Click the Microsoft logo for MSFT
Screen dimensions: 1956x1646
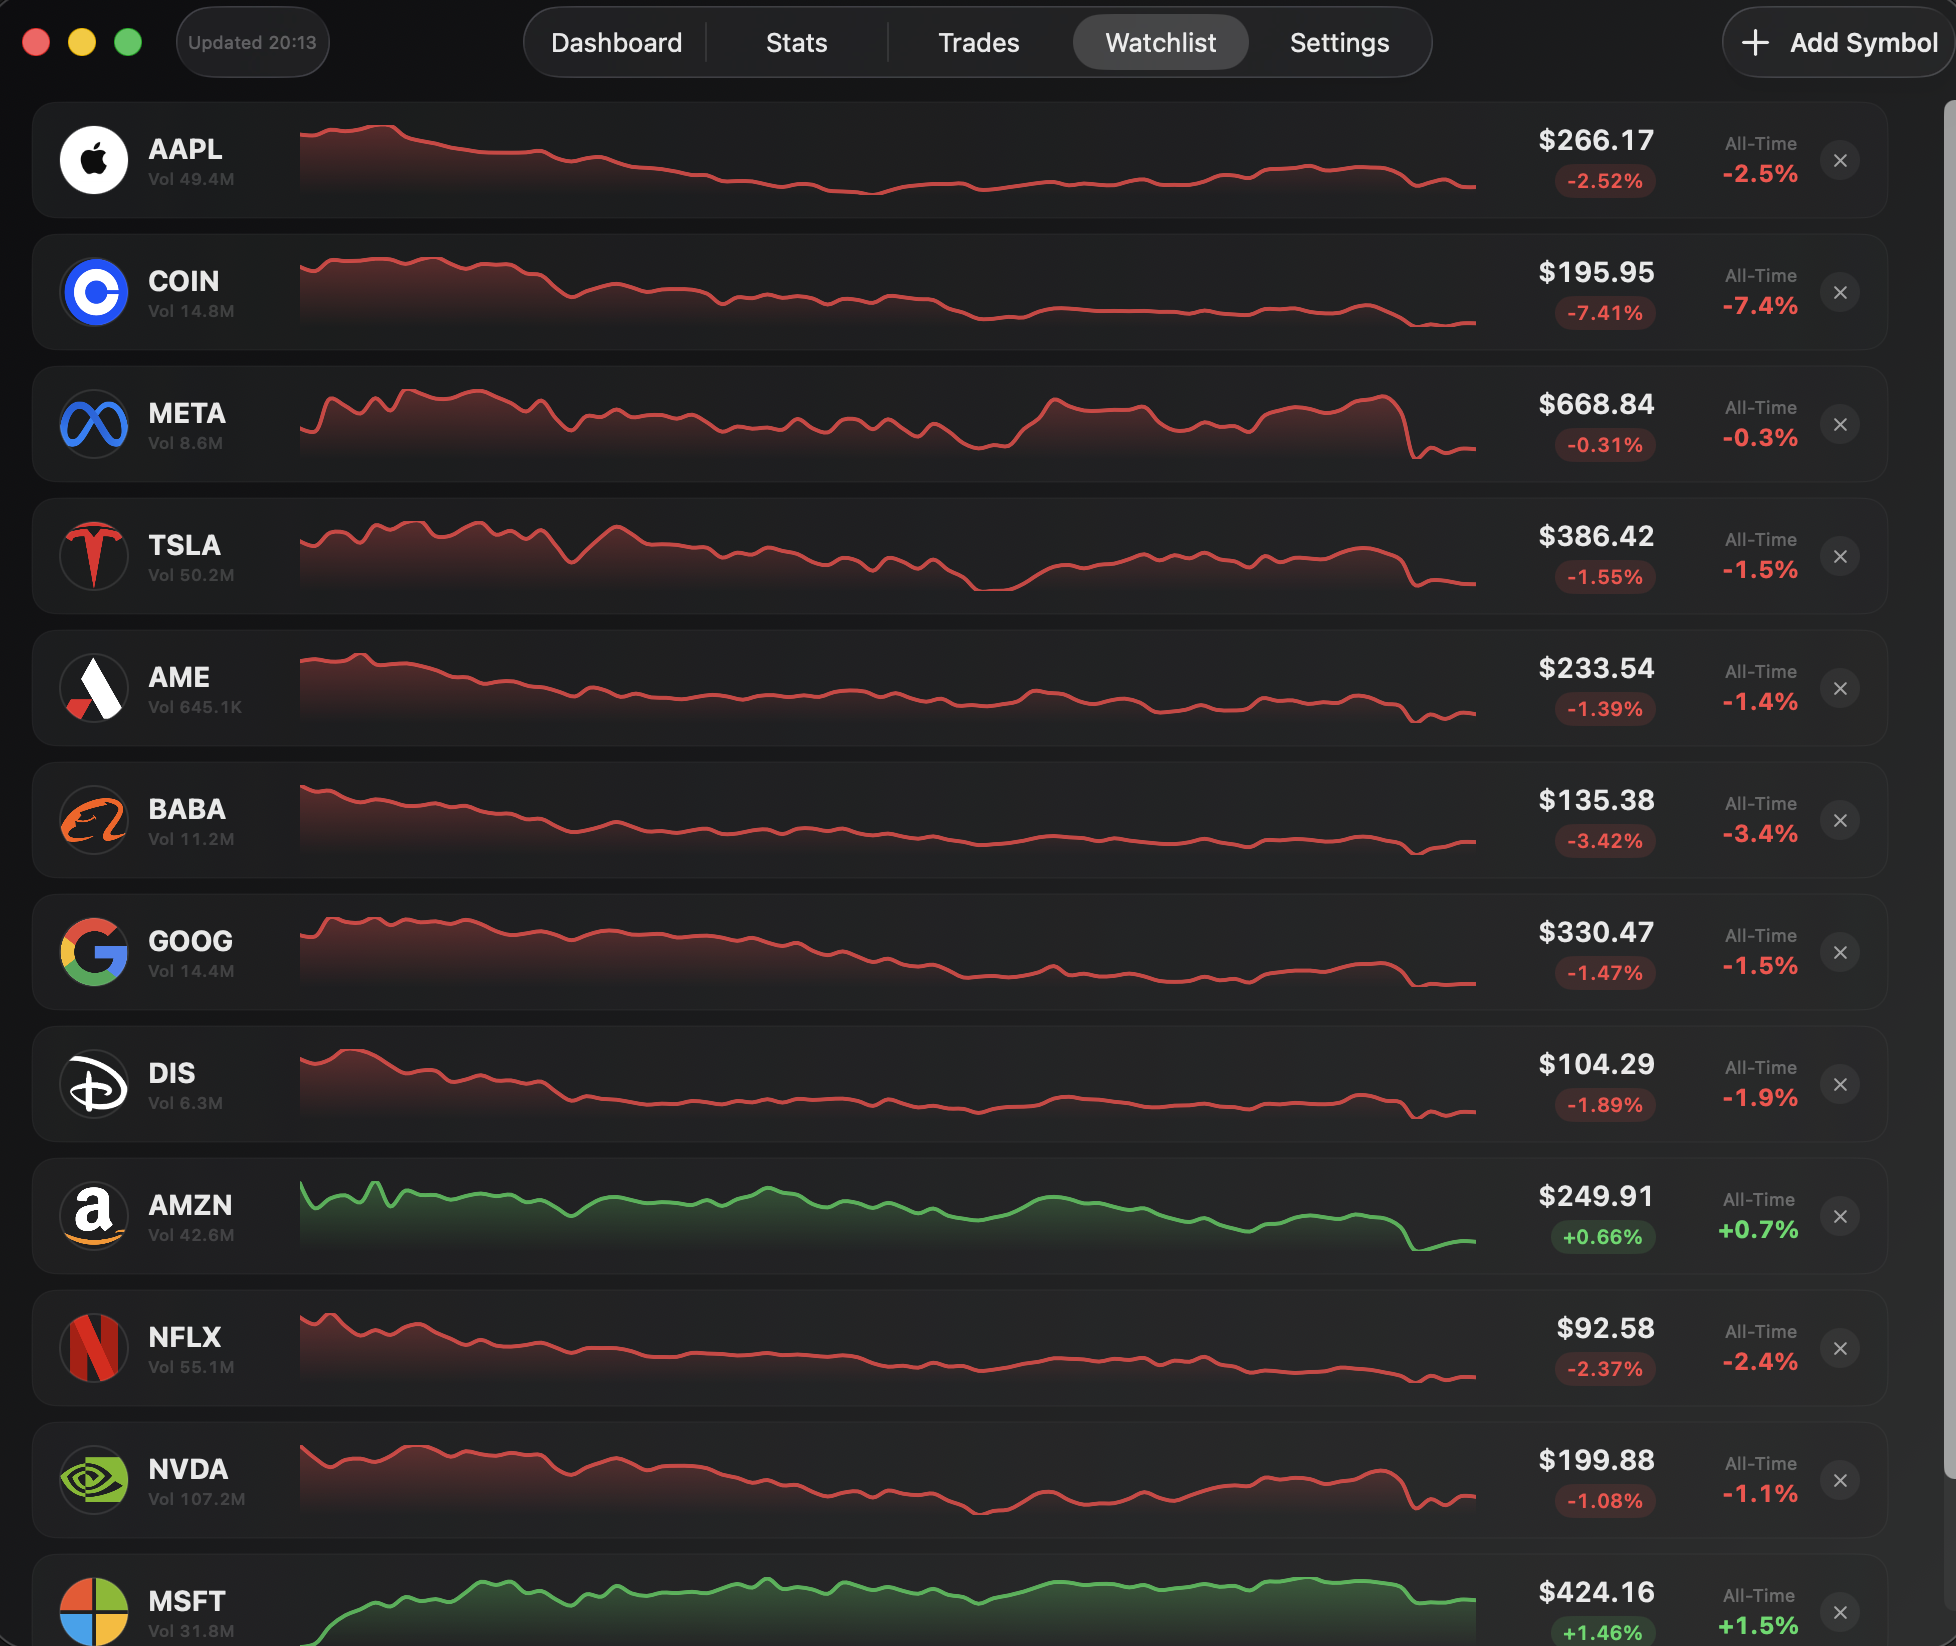pyautogui.click(x=94, y=1611)
